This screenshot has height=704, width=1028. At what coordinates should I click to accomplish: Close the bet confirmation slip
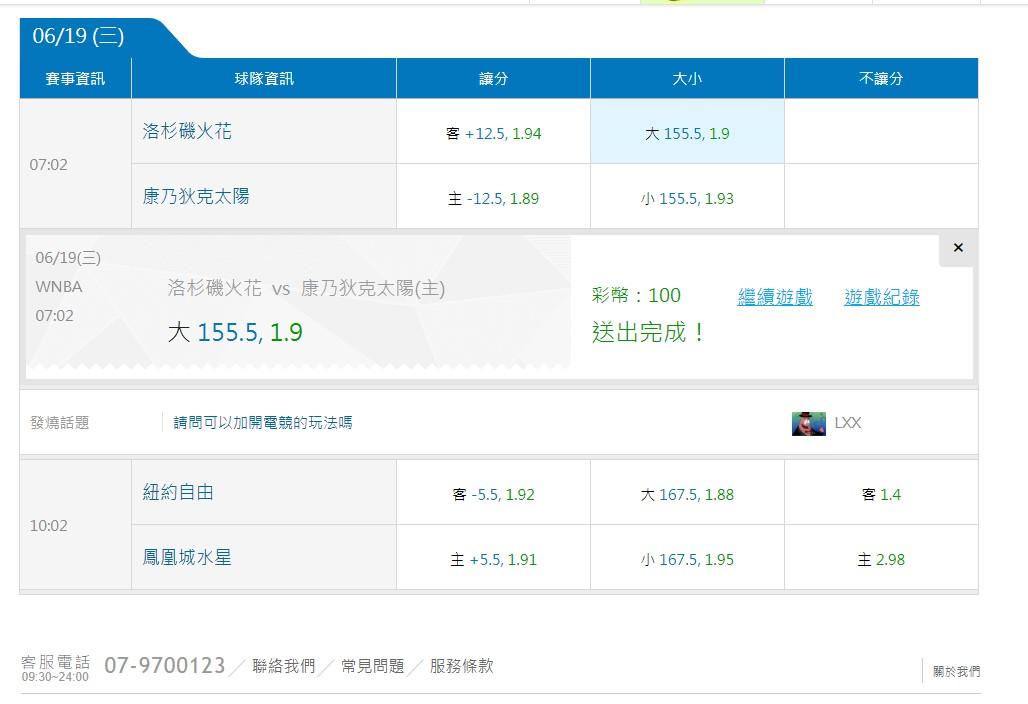[958, 248]
